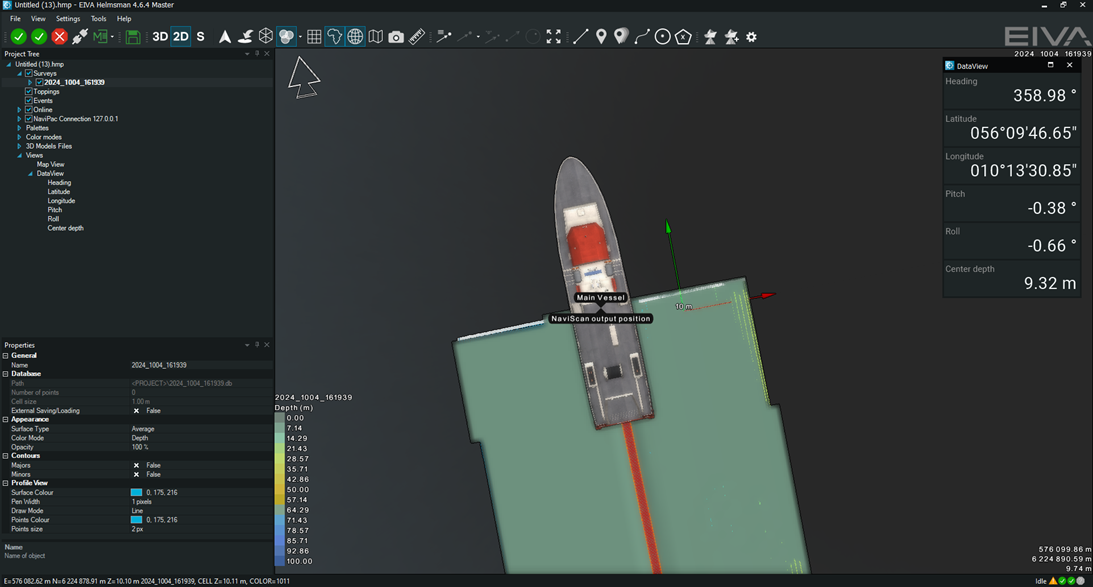This screenshot has width=1093, height=587.
Task: Toggle External Saving/Loading False value
Action: [136, 411]
